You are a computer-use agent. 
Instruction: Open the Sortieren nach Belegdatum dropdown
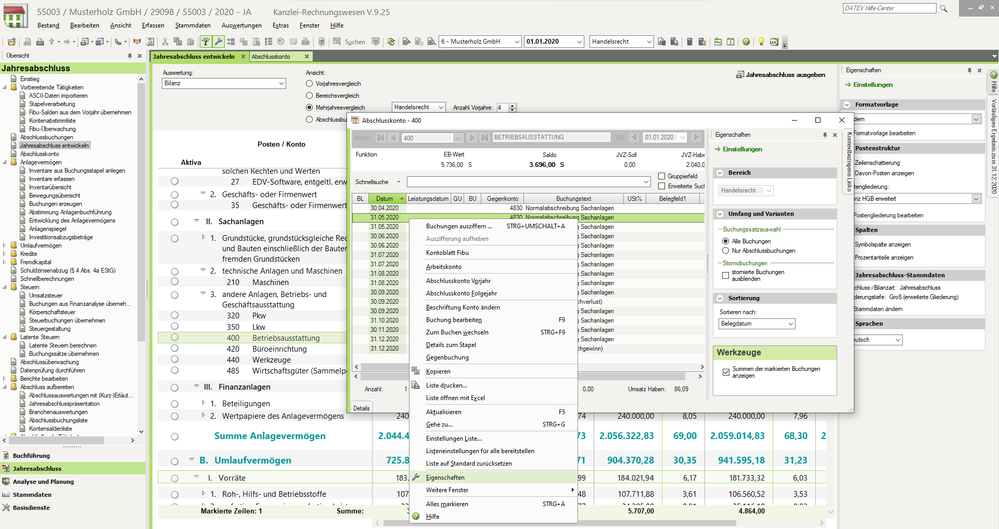click(x=790, y=324)
